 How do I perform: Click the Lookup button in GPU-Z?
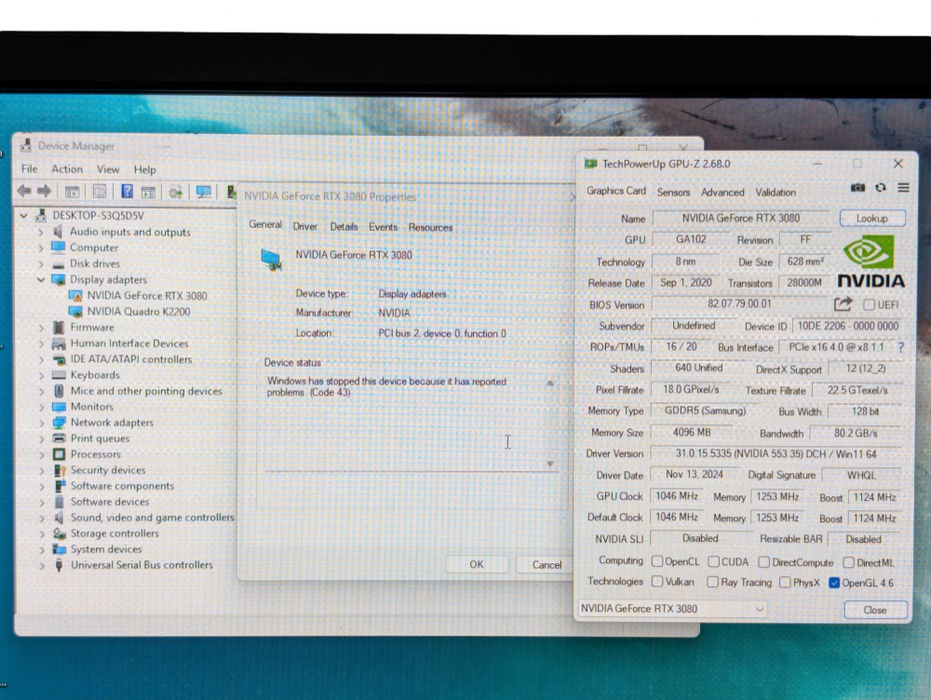click(x=872, y=218)
